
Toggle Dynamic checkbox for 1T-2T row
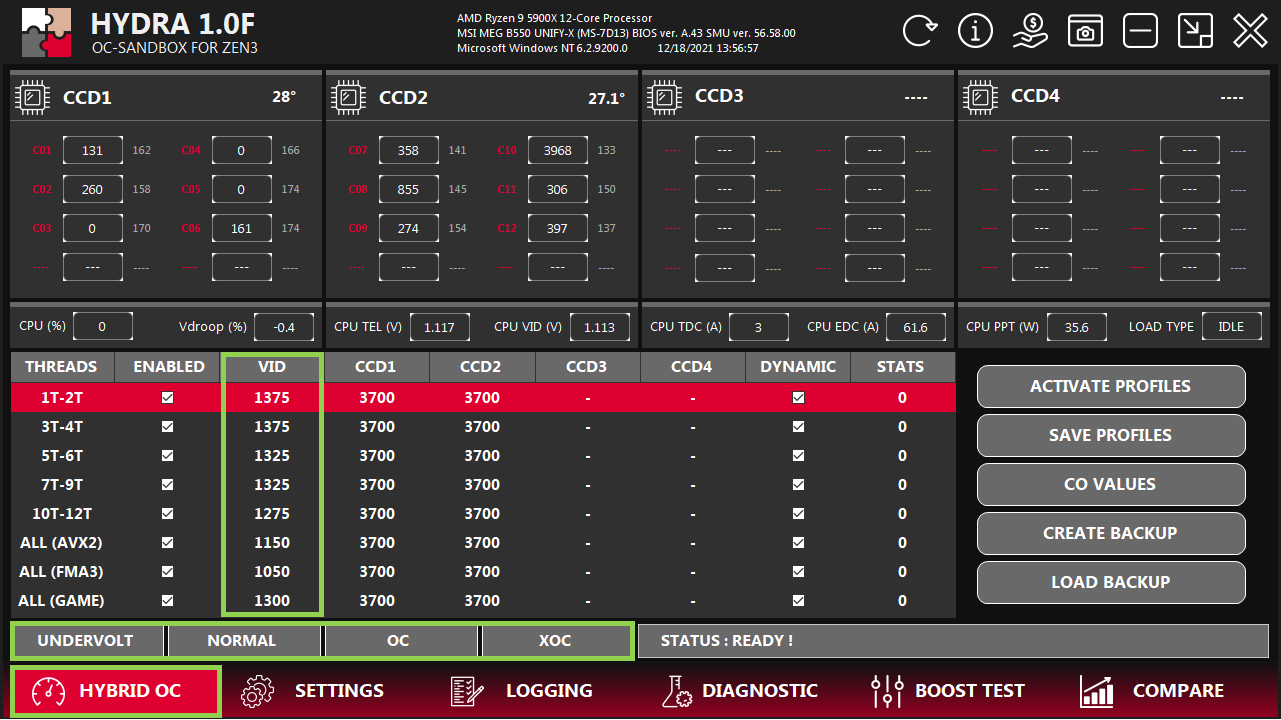tap(798, 398)
